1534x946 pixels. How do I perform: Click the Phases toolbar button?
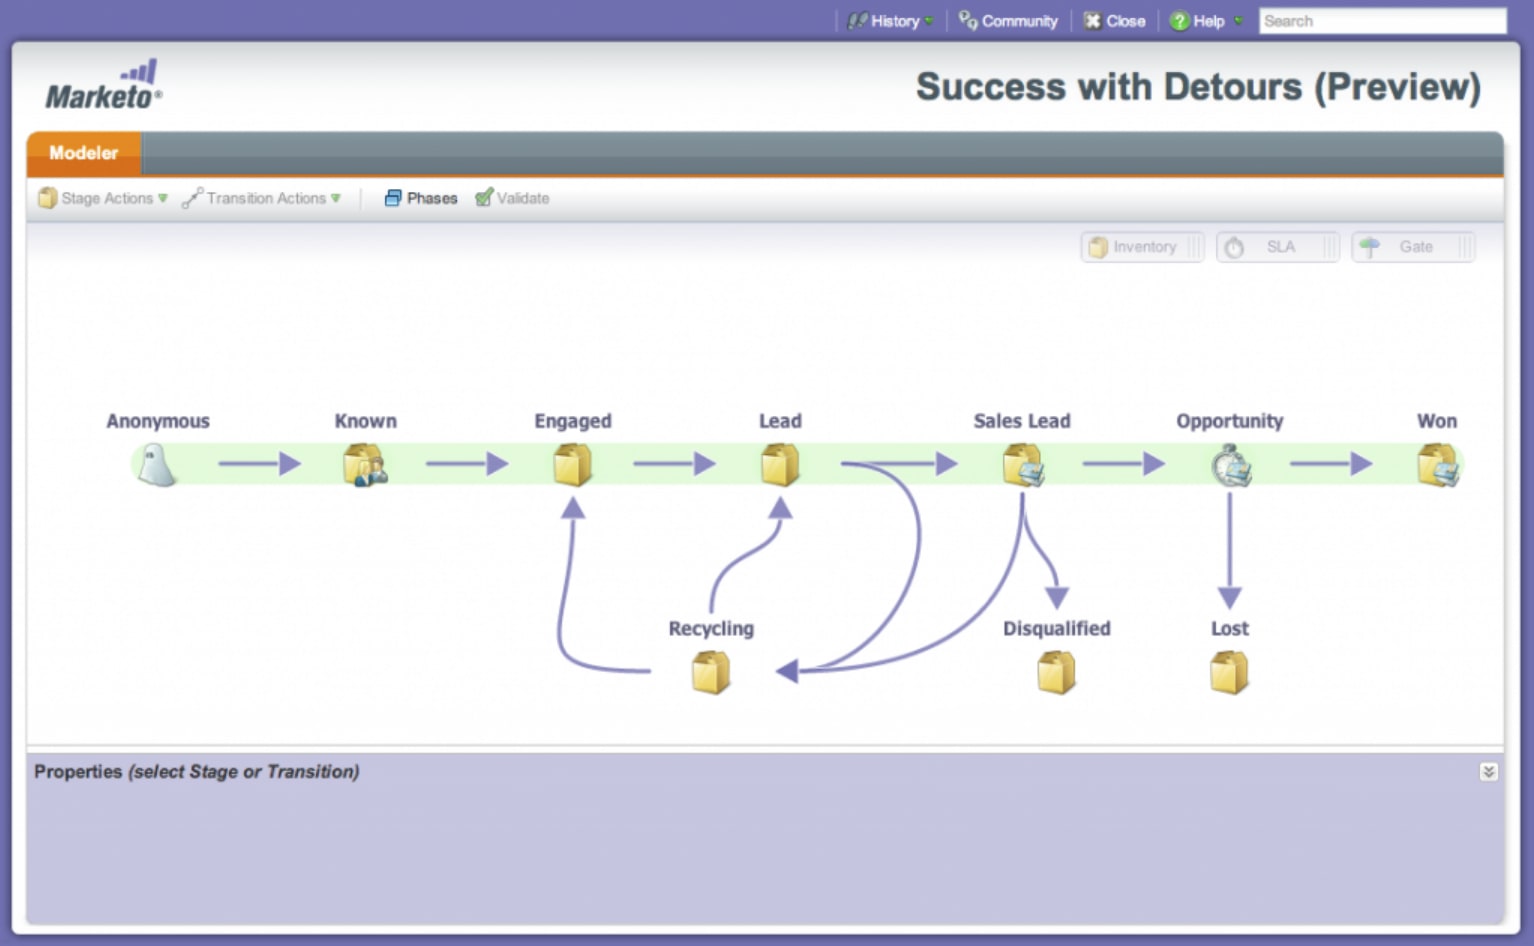click(421, 198)
